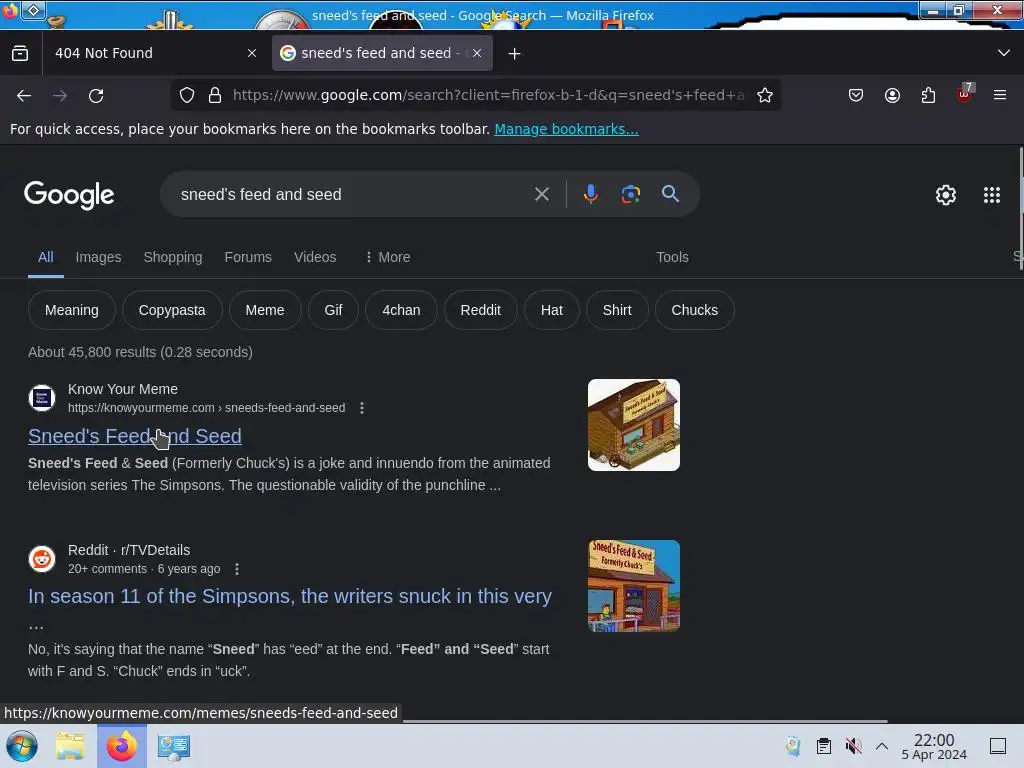The image size is (1024, 768).
Task: Open Google quick settings gear
Action: tap(946, 195)
